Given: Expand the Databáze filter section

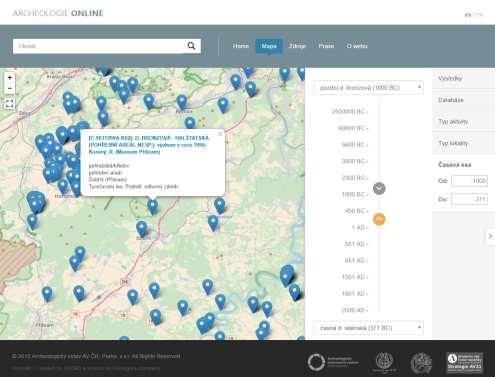Looking at the screenshot, I should pos(463,100).
